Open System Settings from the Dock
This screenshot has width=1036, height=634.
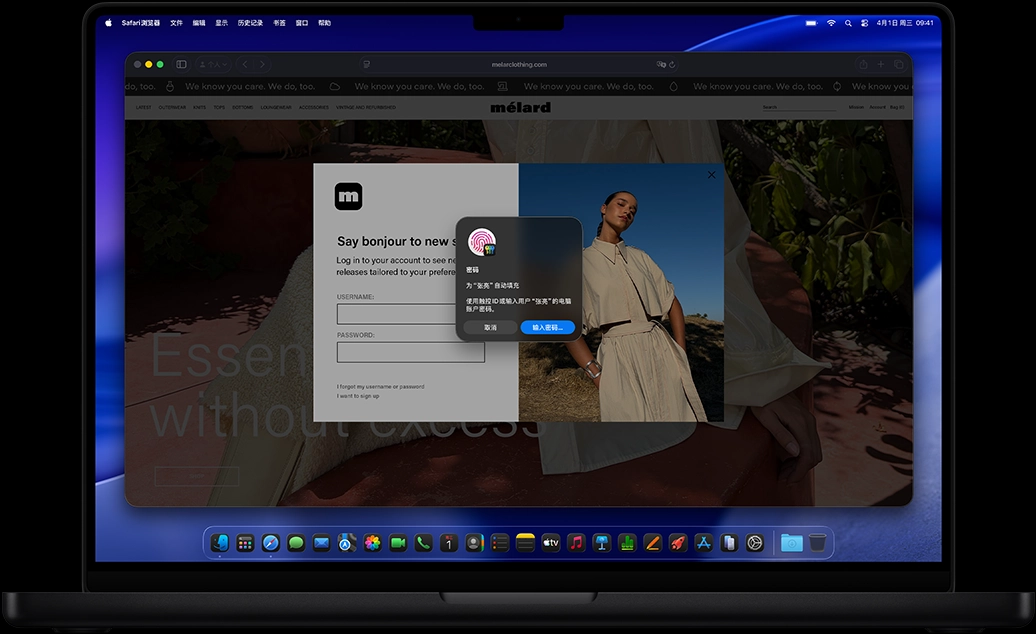(x=755, y=542)
